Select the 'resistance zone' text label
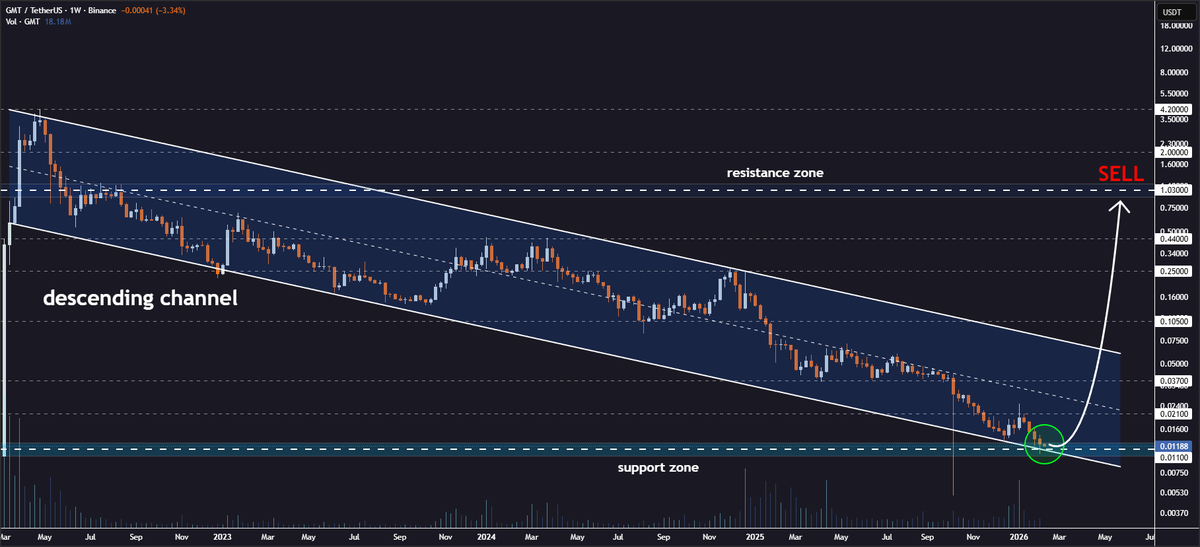 (775, 173)
